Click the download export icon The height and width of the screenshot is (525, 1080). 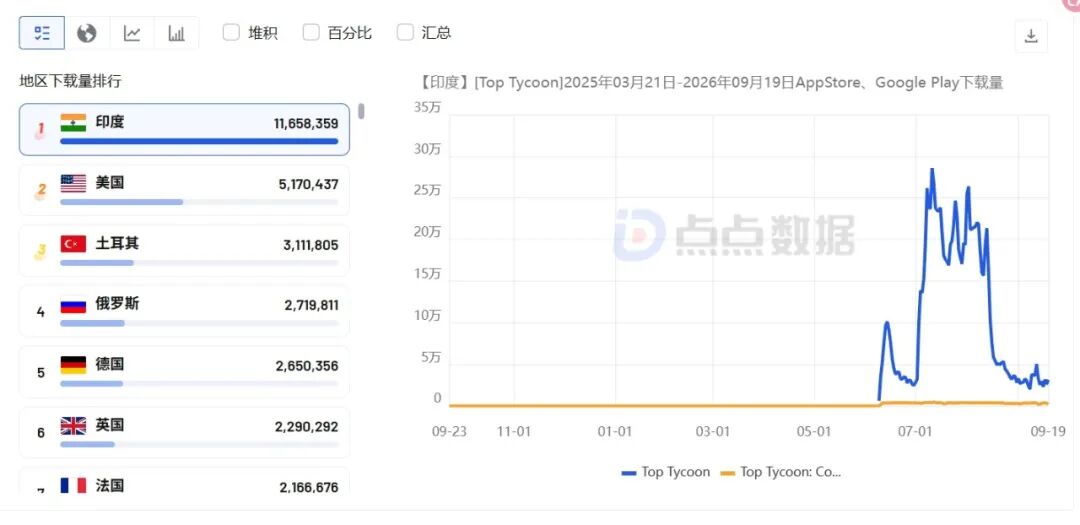(1031, 36)
